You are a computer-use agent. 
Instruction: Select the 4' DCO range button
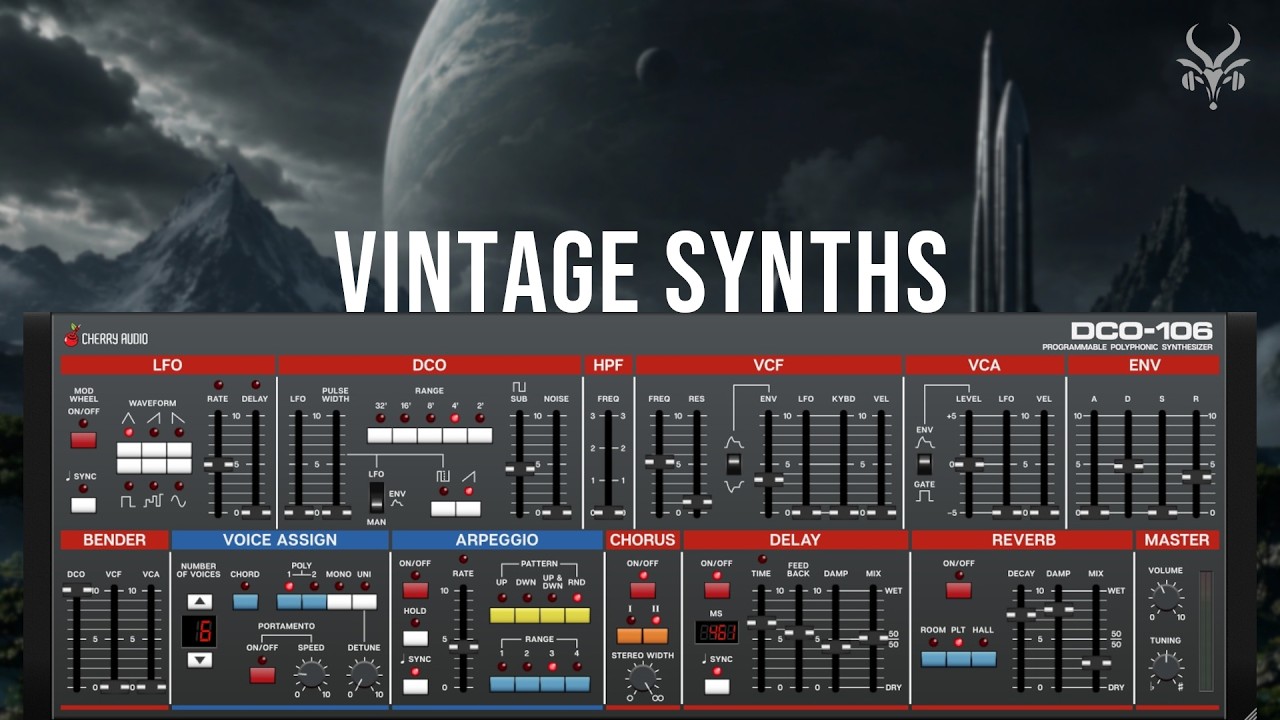455,435
